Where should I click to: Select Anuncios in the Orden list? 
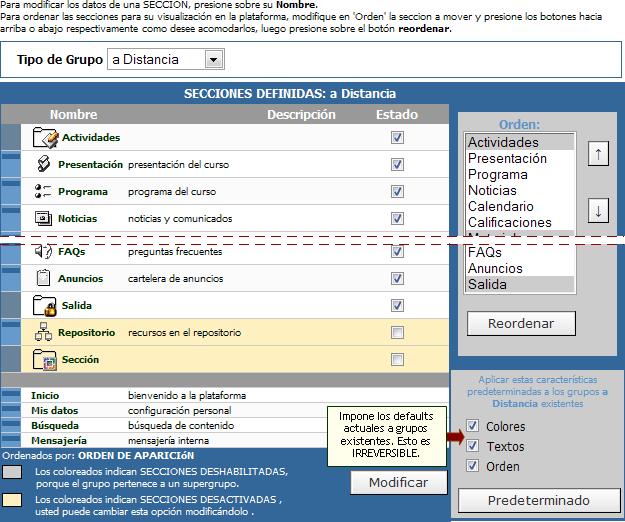(x=520, y=268)
